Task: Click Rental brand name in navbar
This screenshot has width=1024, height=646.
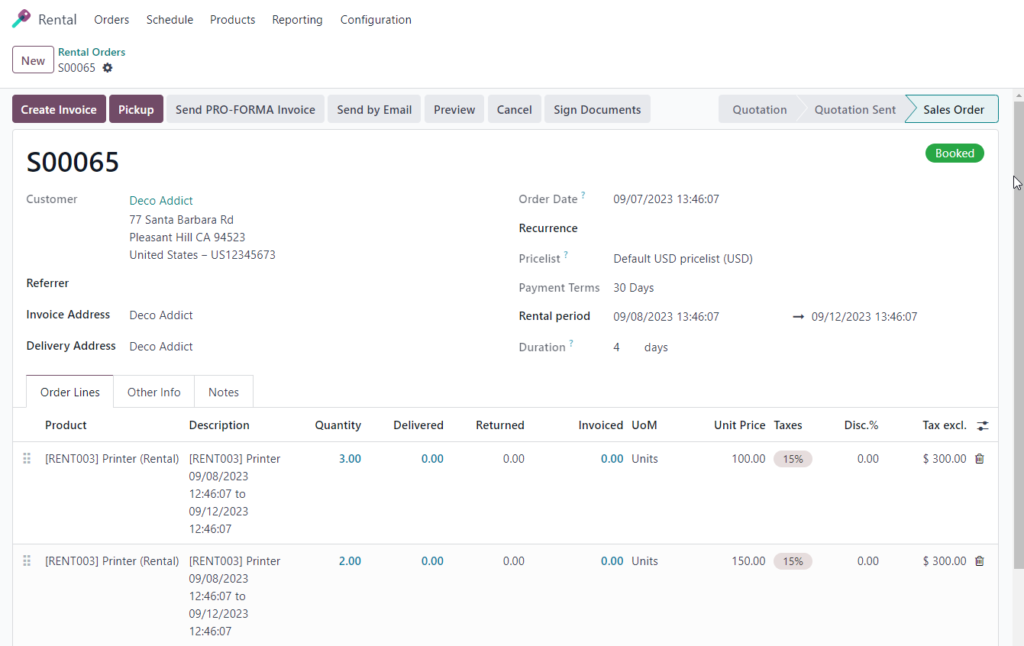Action: (x=57, y=20)
